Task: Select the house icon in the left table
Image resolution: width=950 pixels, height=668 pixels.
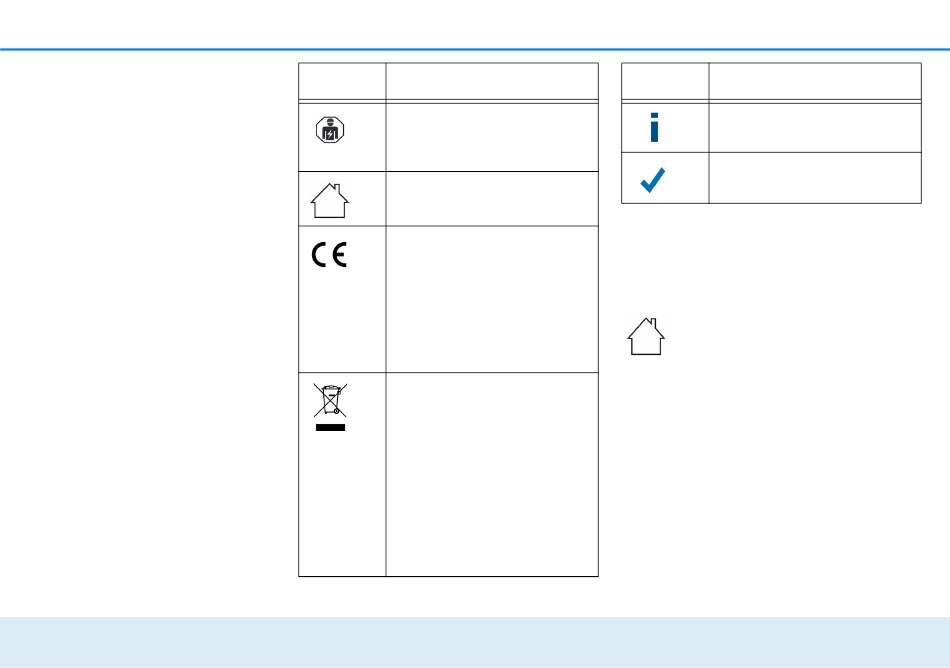Action: [x=330, y=200]
